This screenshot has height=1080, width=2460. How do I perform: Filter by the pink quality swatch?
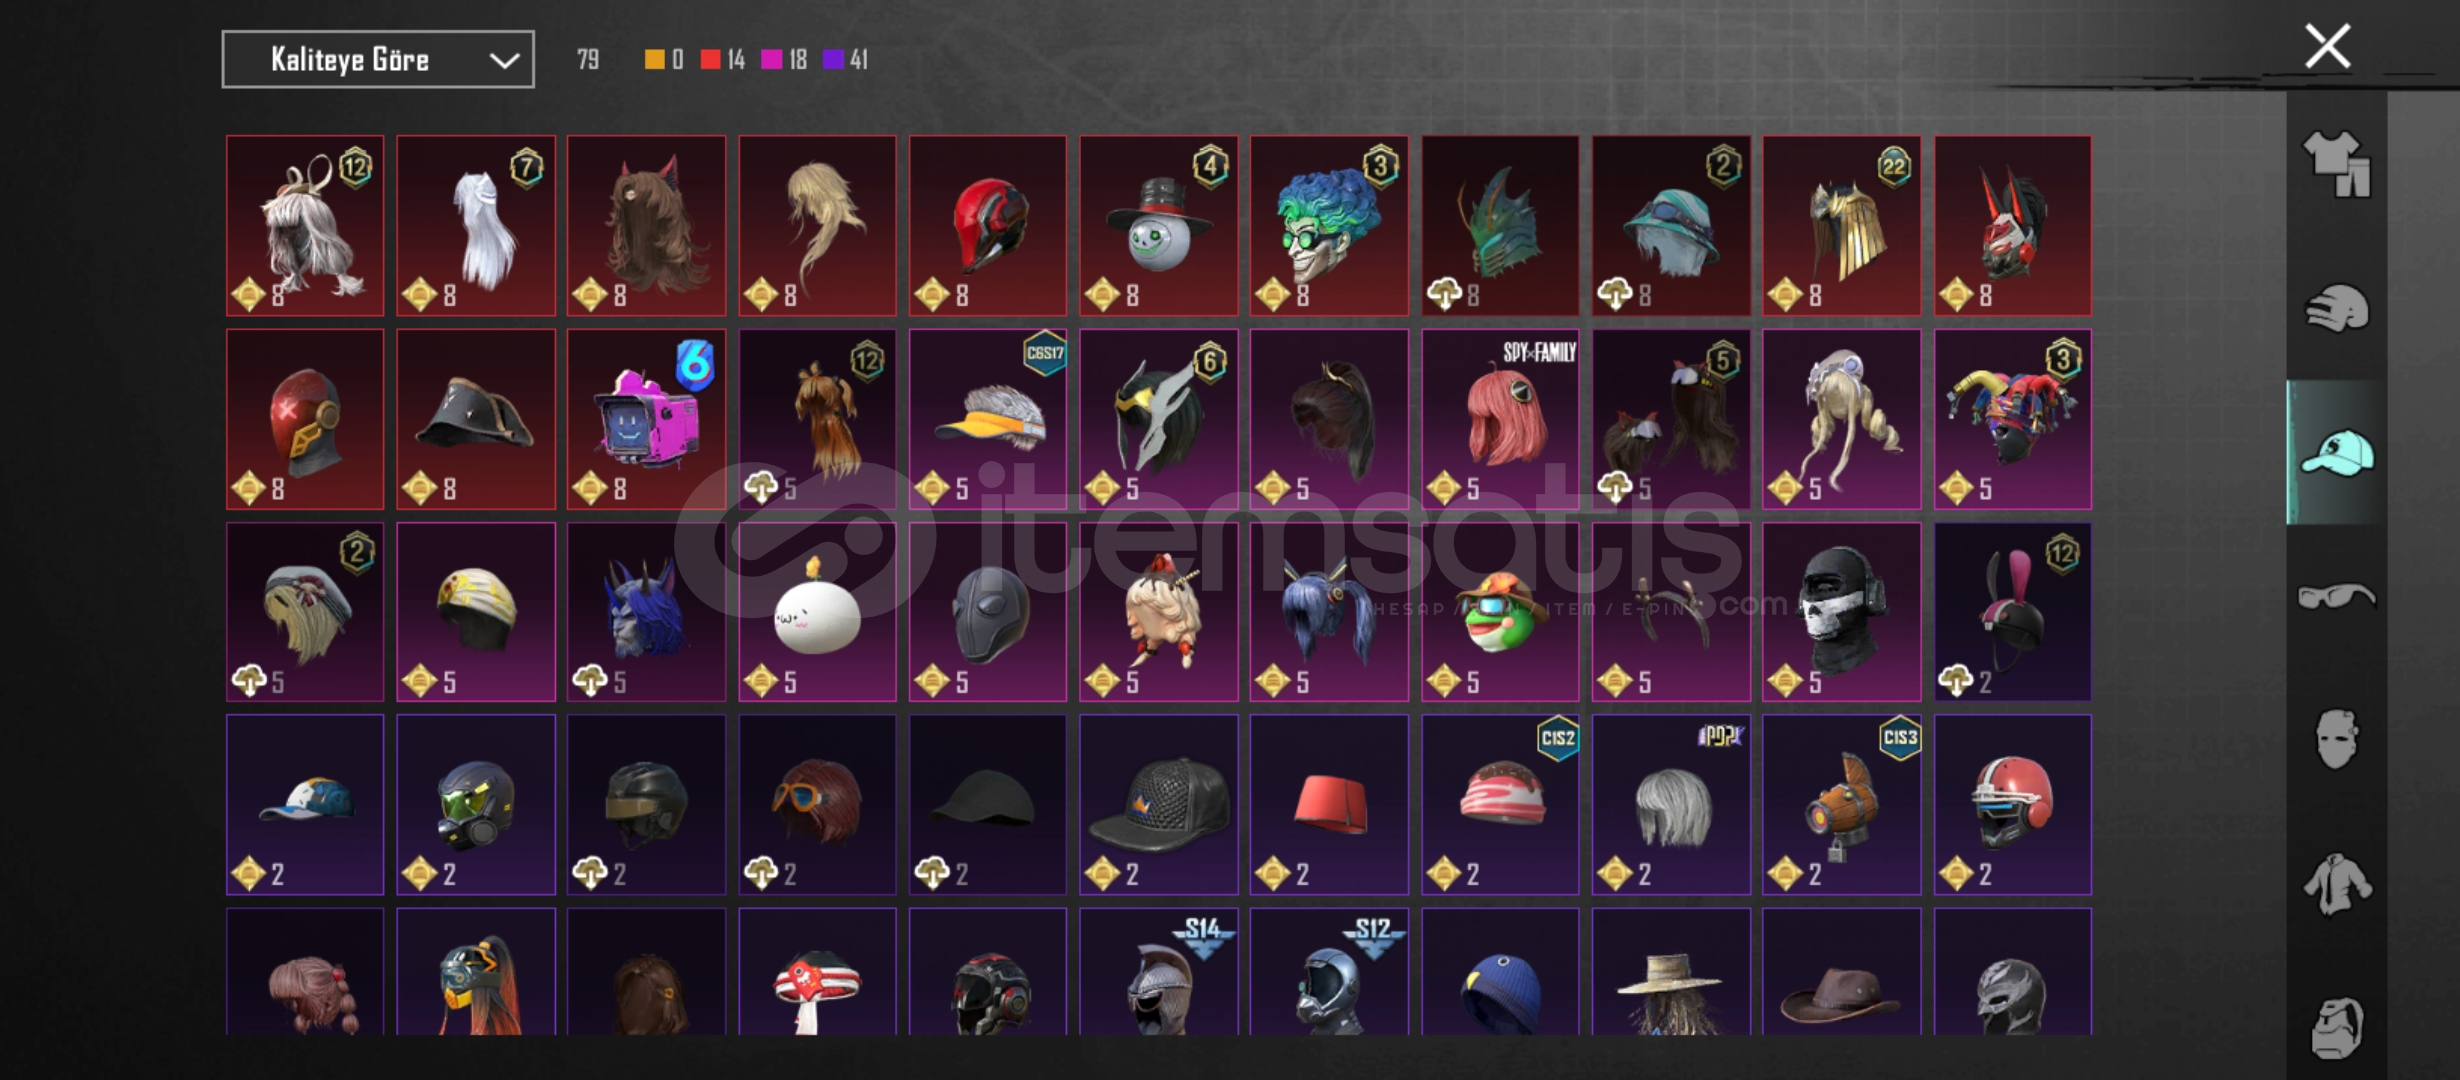[x=771, y=60]
